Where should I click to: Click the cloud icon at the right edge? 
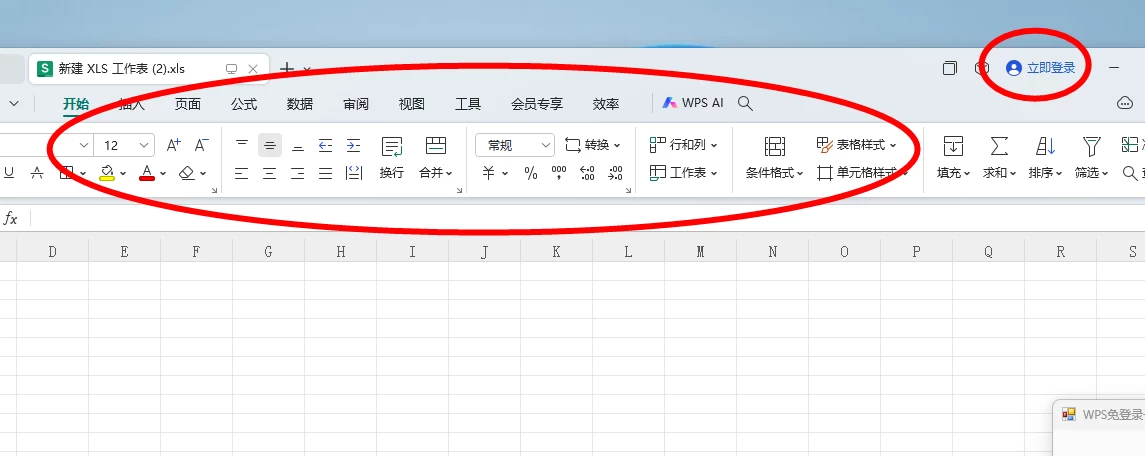[1125, 103]
